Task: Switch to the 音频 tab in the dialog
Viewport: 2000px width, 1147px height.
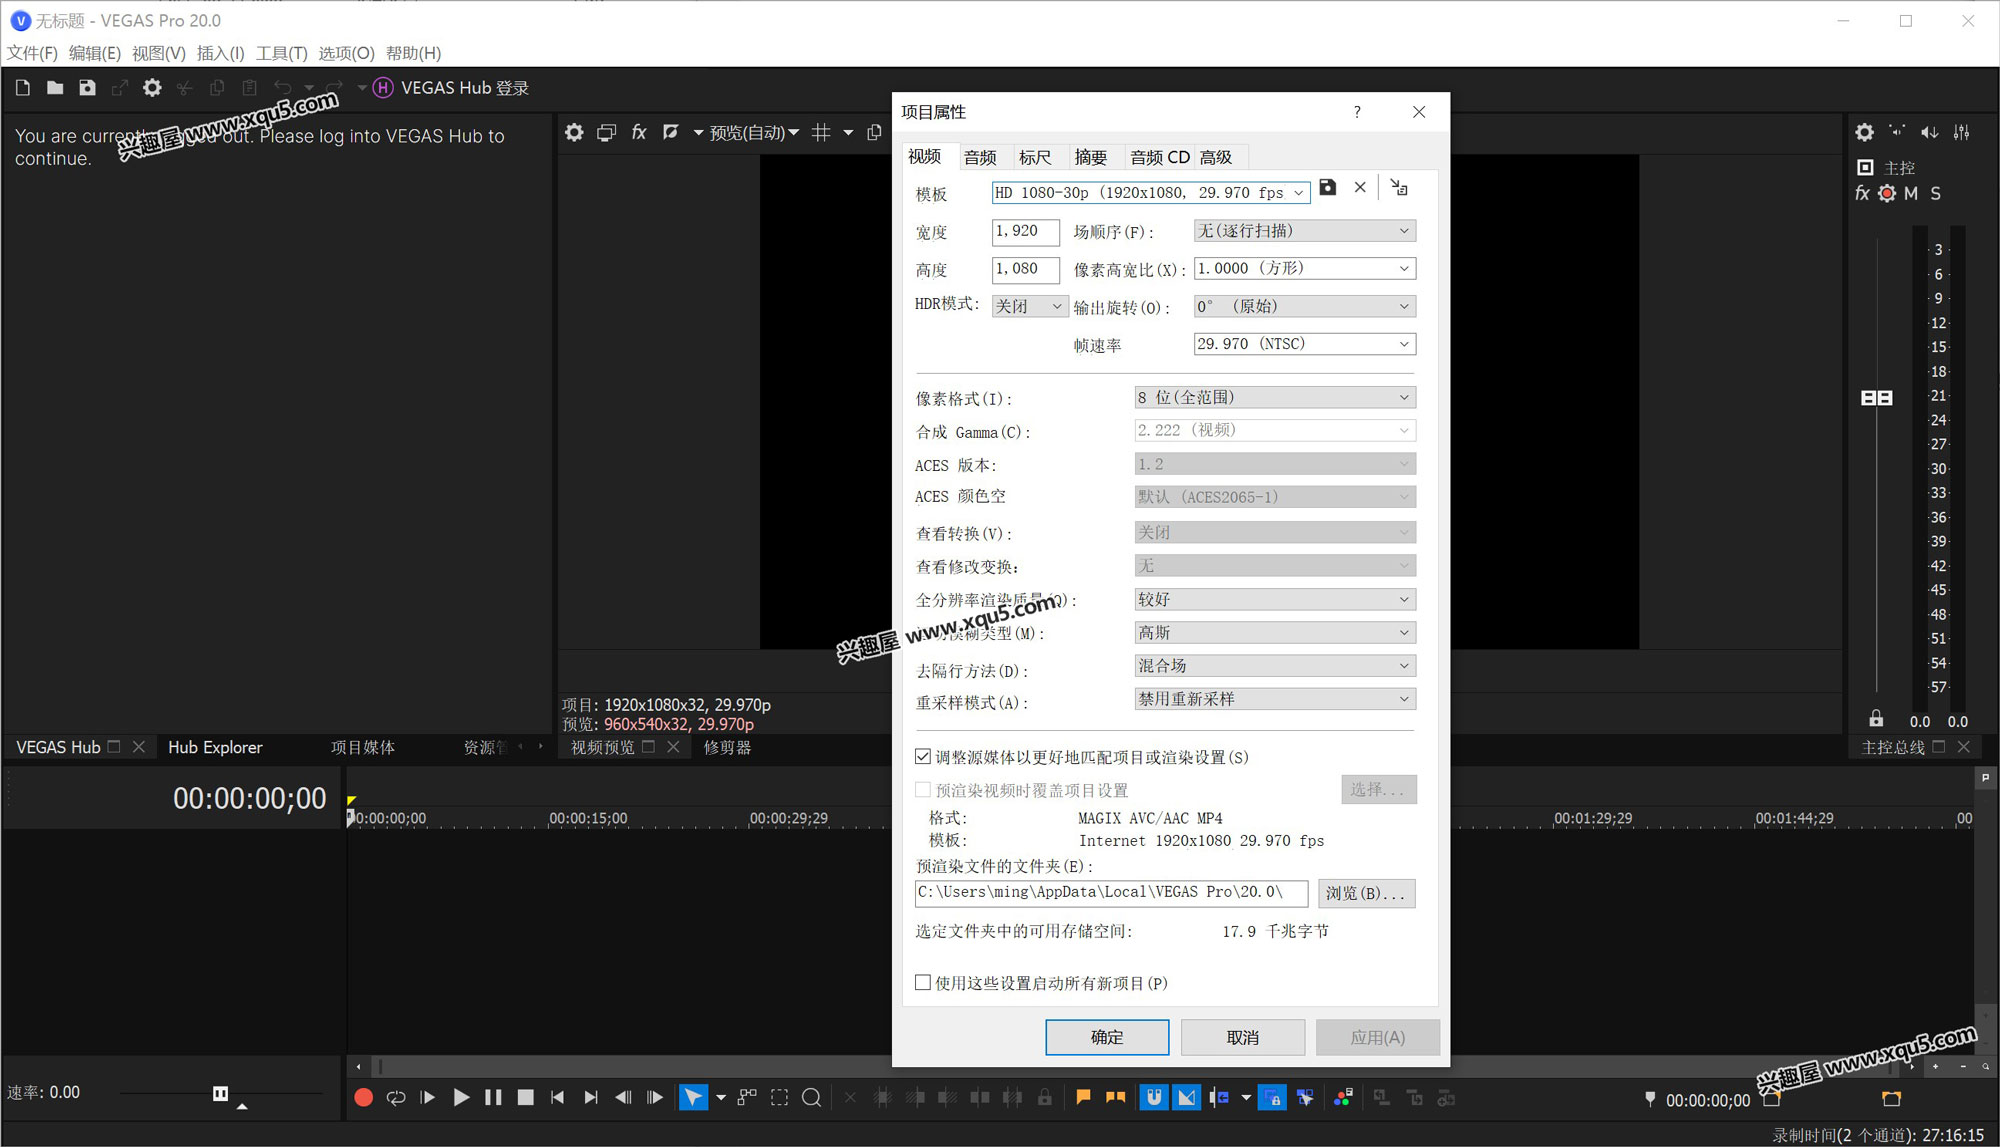Action: click(980, 157)
